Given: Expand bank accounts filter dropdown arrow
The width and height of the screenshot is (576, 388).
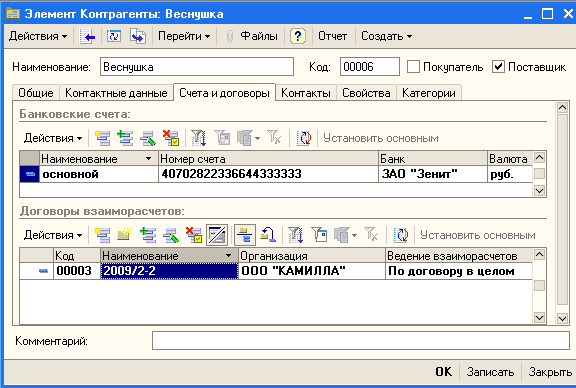Looking at the screenshot, I should tap(258, 139).
